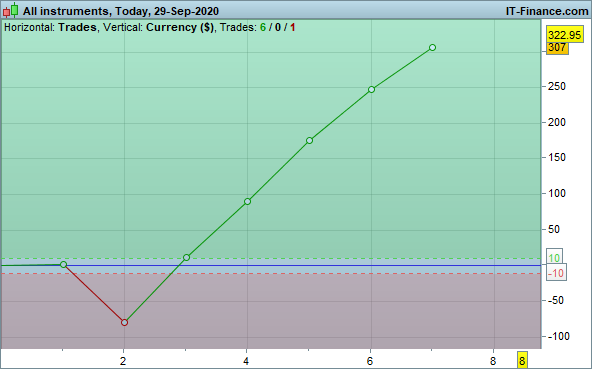Click the title 'All instruments, Today, 29-Sep-2020'
Image resolution: width=592 pixels, height=369 pixels.
pyautogui.click(x=121, y=11)
